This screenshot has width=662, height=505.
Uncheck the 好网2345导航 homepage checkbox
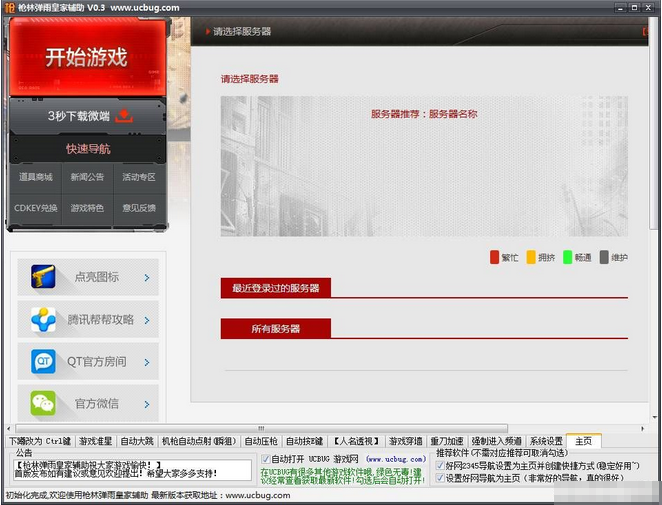tap(441, 465)
